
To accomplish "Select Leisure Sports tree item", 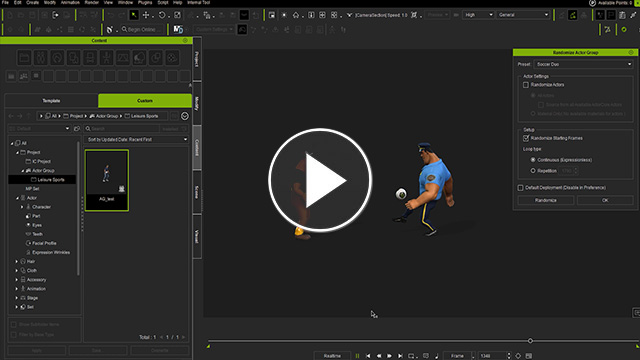I will click(51, 180).
